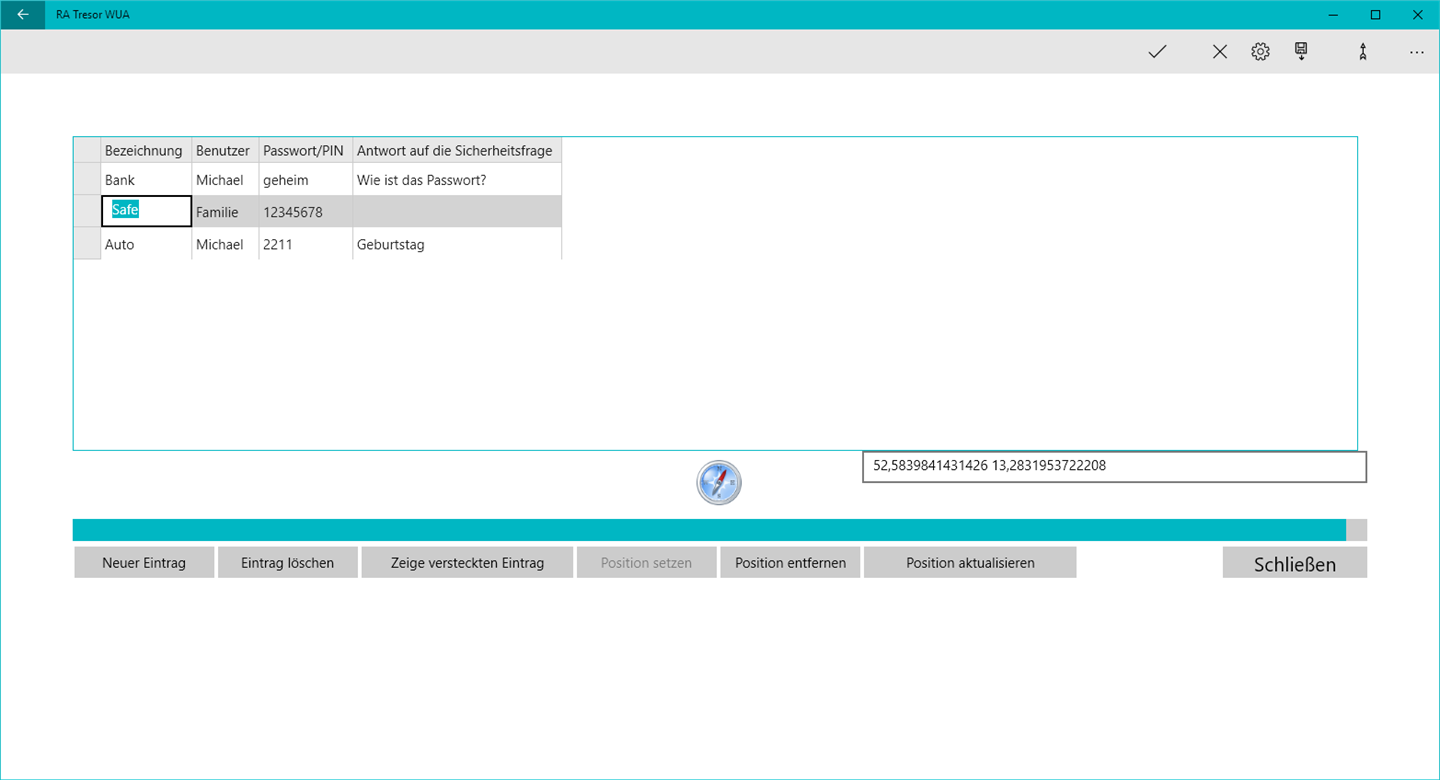Click the Bank cell in the table
This screenshot has height=780, width=1440.
click(146, 180)
